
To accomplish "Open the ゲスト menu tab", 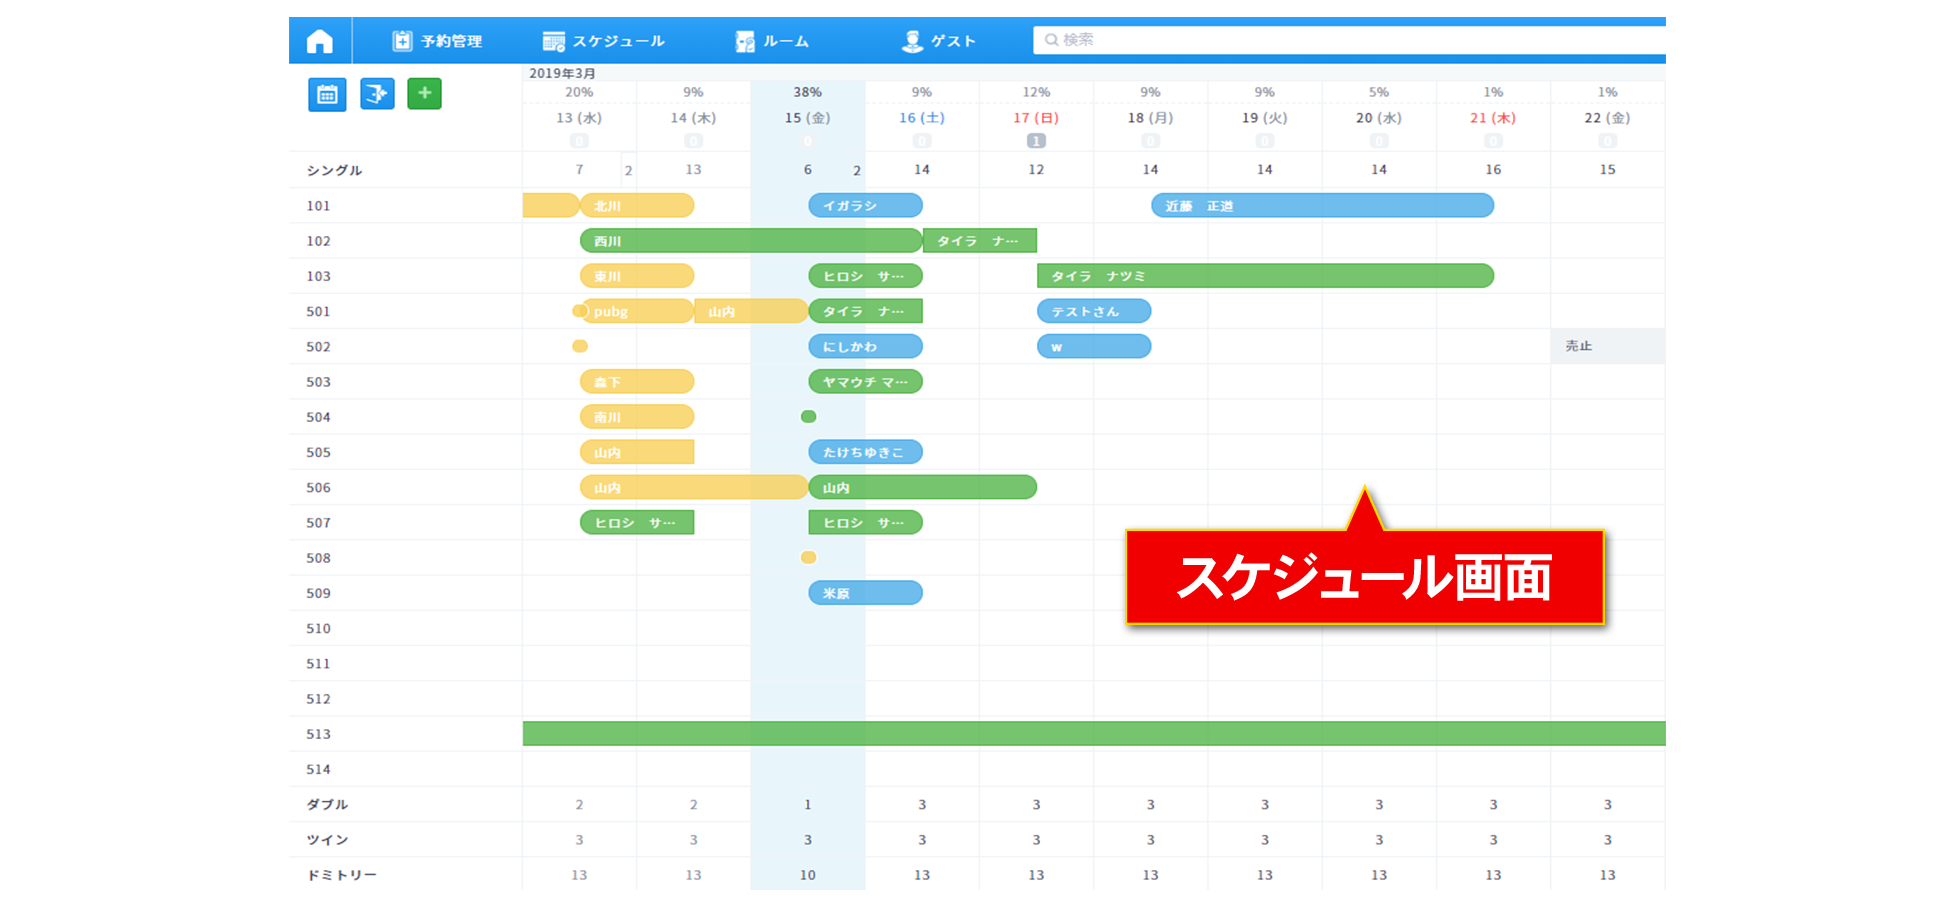I will pyautogui.click(x=939, y=41).
